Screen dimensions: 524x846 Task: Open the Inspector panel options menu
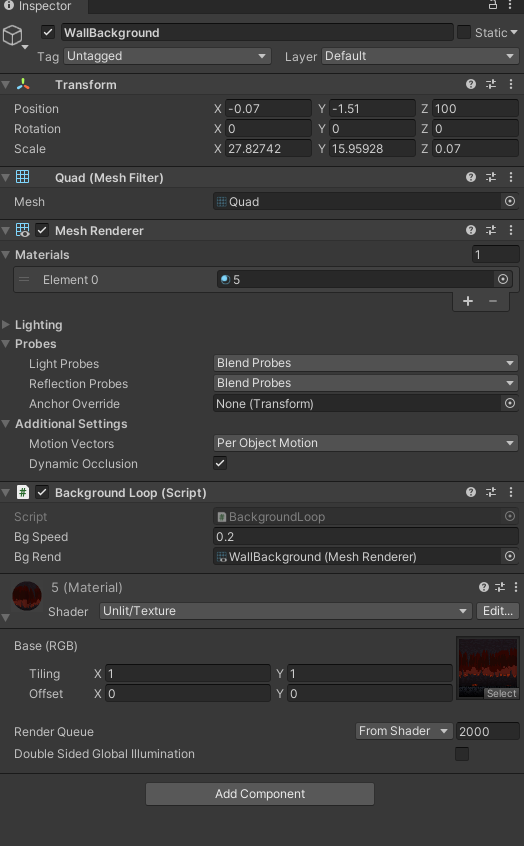[510, 5]
